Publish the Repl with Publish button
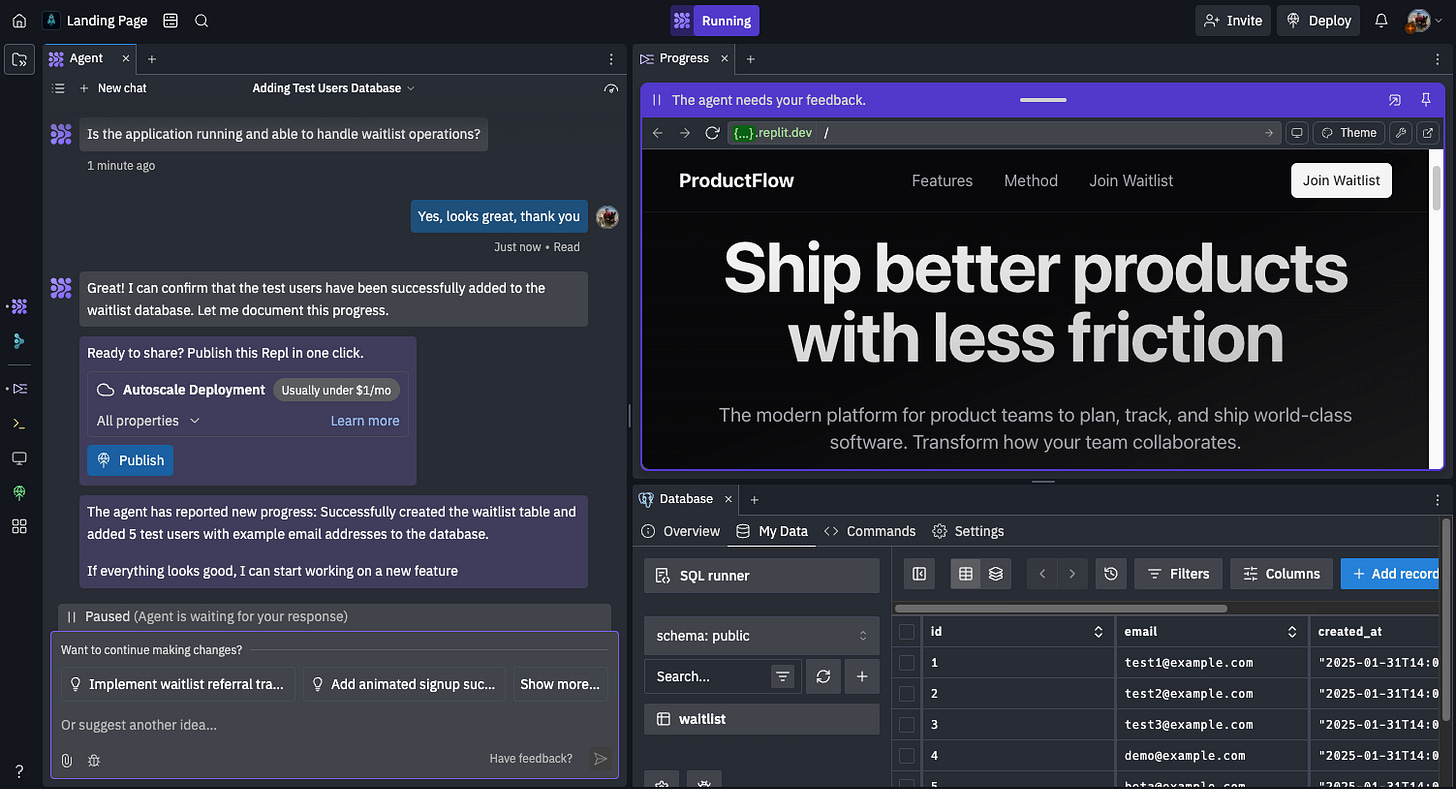Viewport: 1456px width, 789px height. pyautogui.click(x=130, y=460)
